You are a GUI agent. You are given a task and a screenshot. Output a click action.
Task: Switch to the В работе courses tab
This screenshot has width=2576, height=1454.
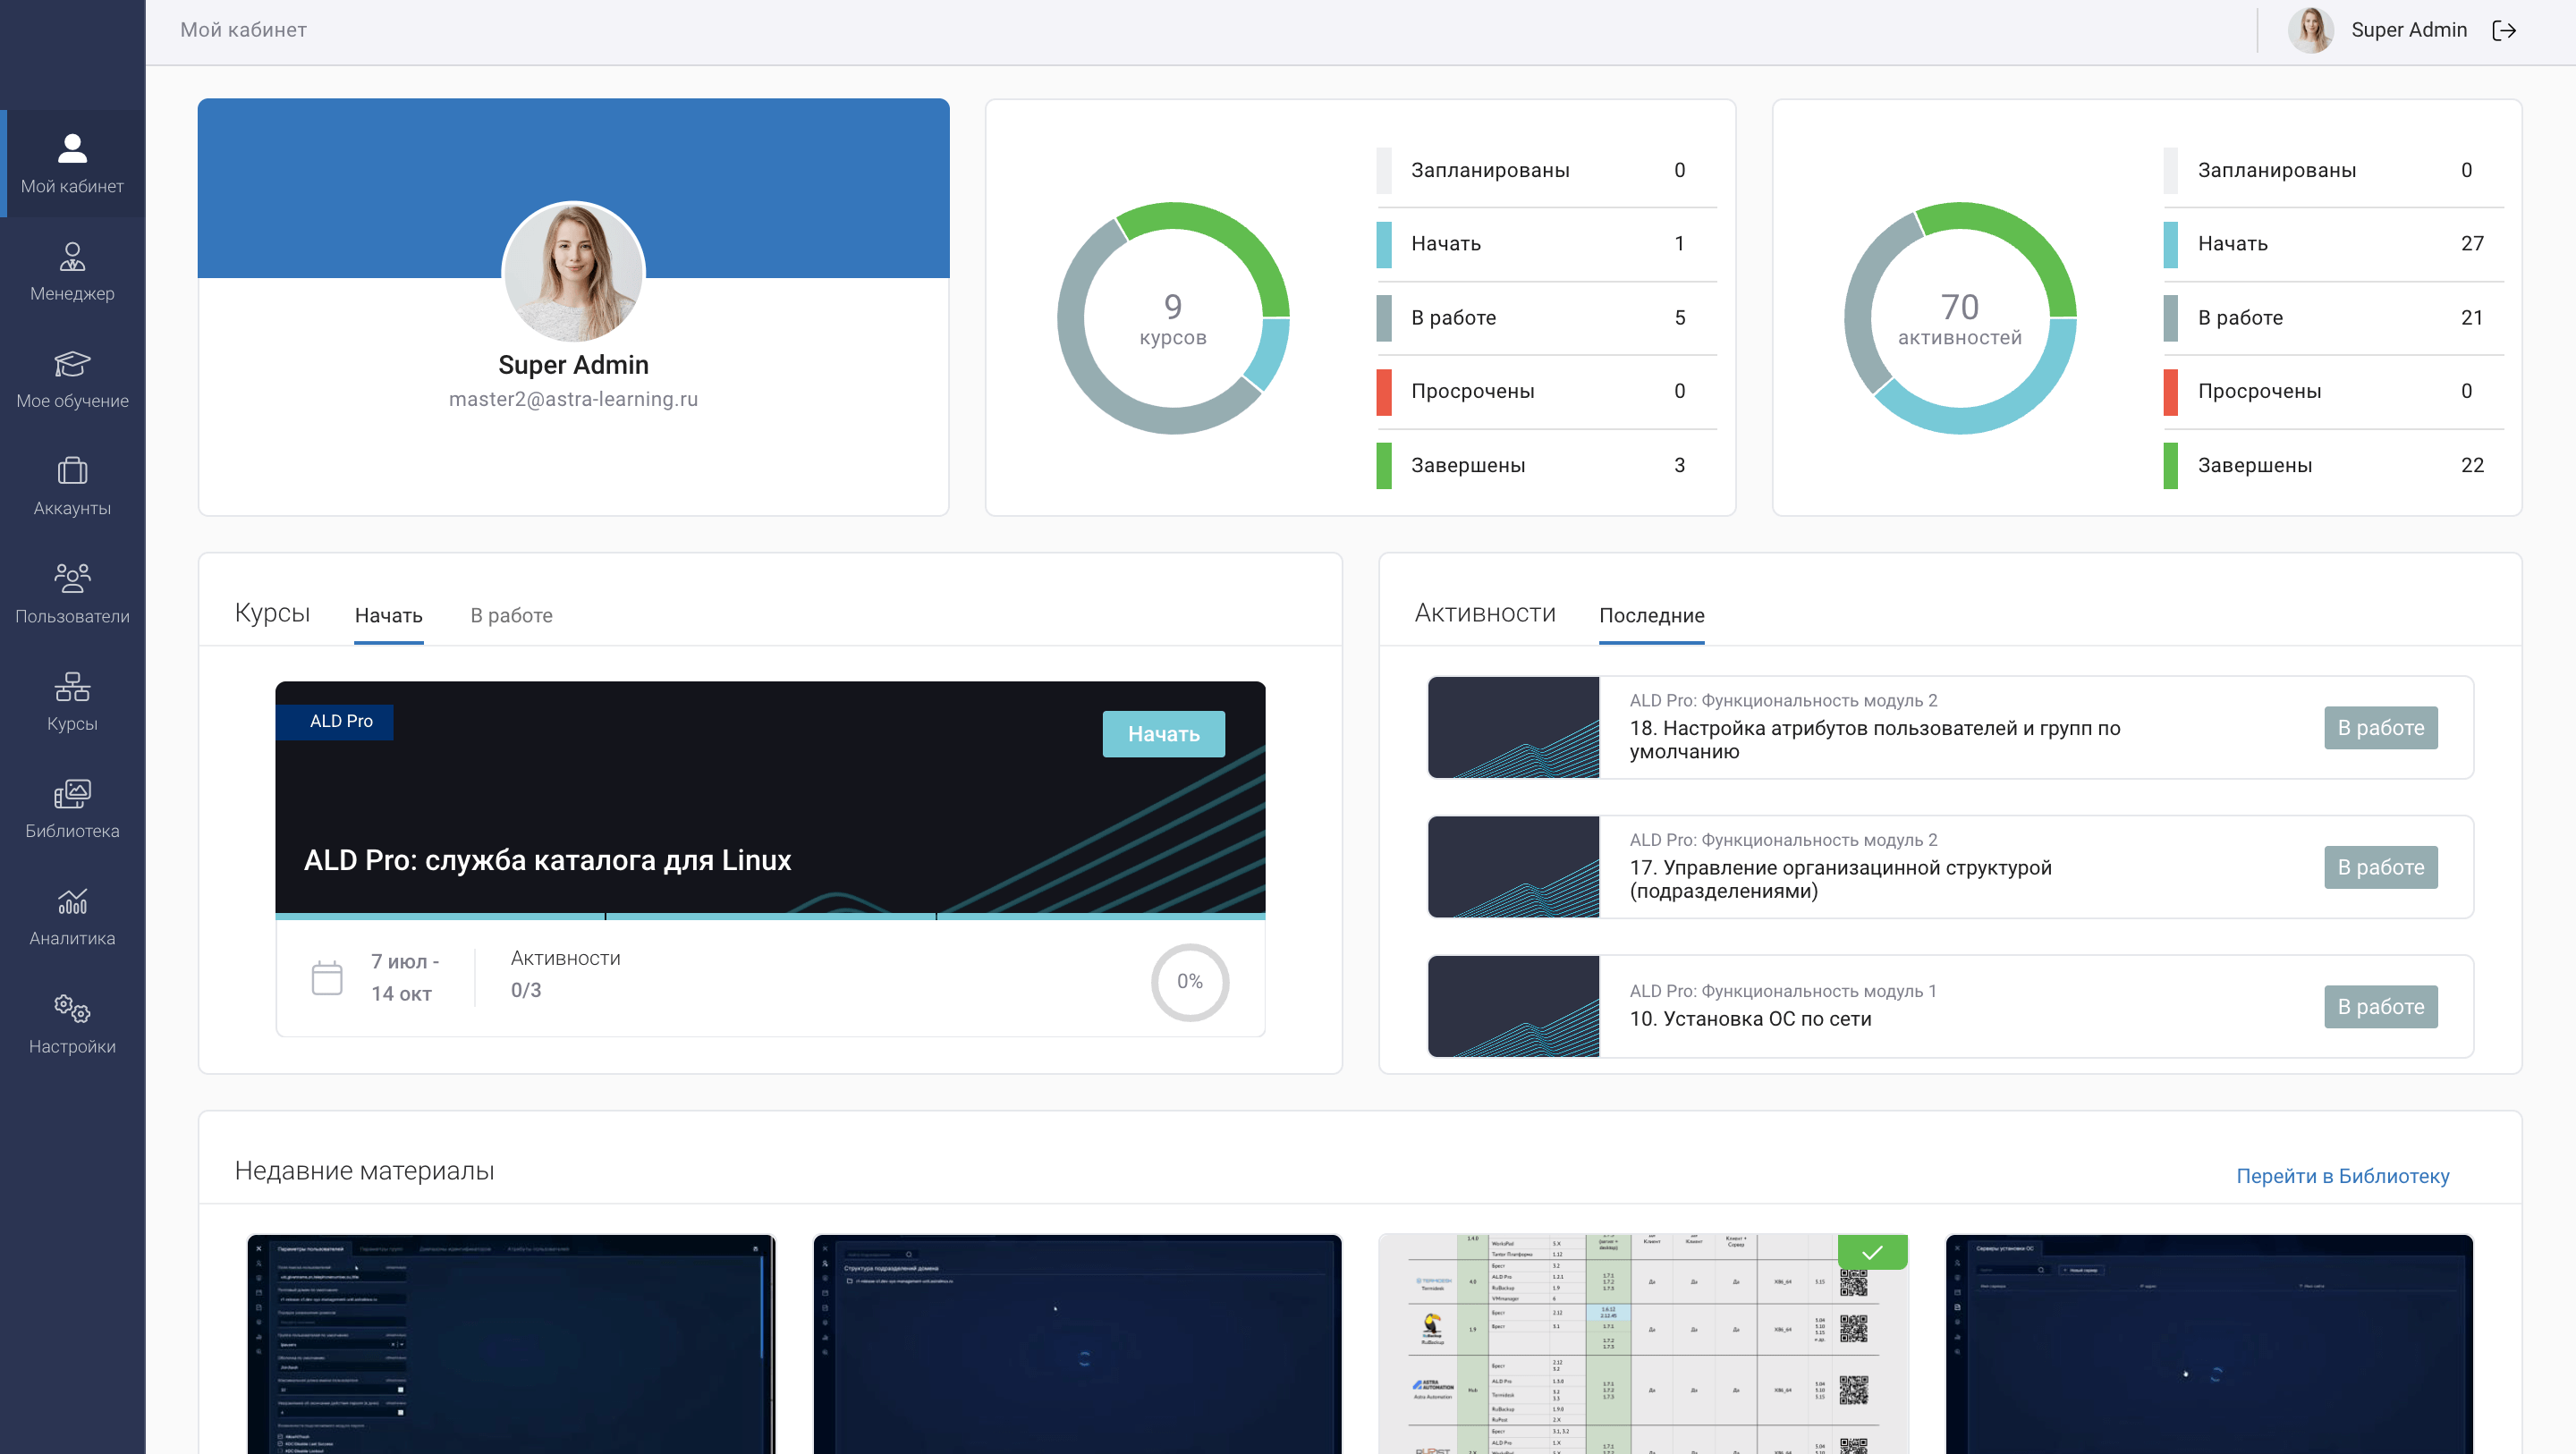click(511, 615)
